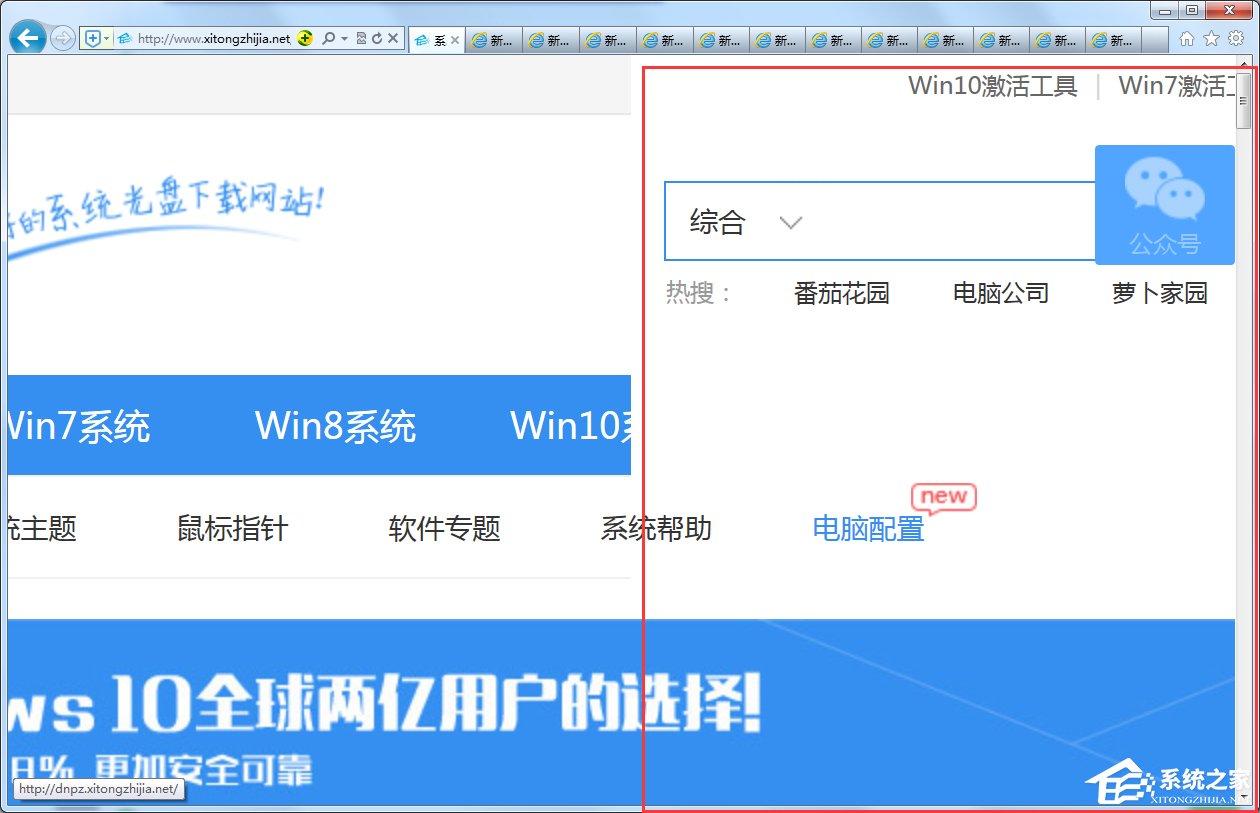
Task: Click the browser Back navigation arrow
Action: pos(27,37)
